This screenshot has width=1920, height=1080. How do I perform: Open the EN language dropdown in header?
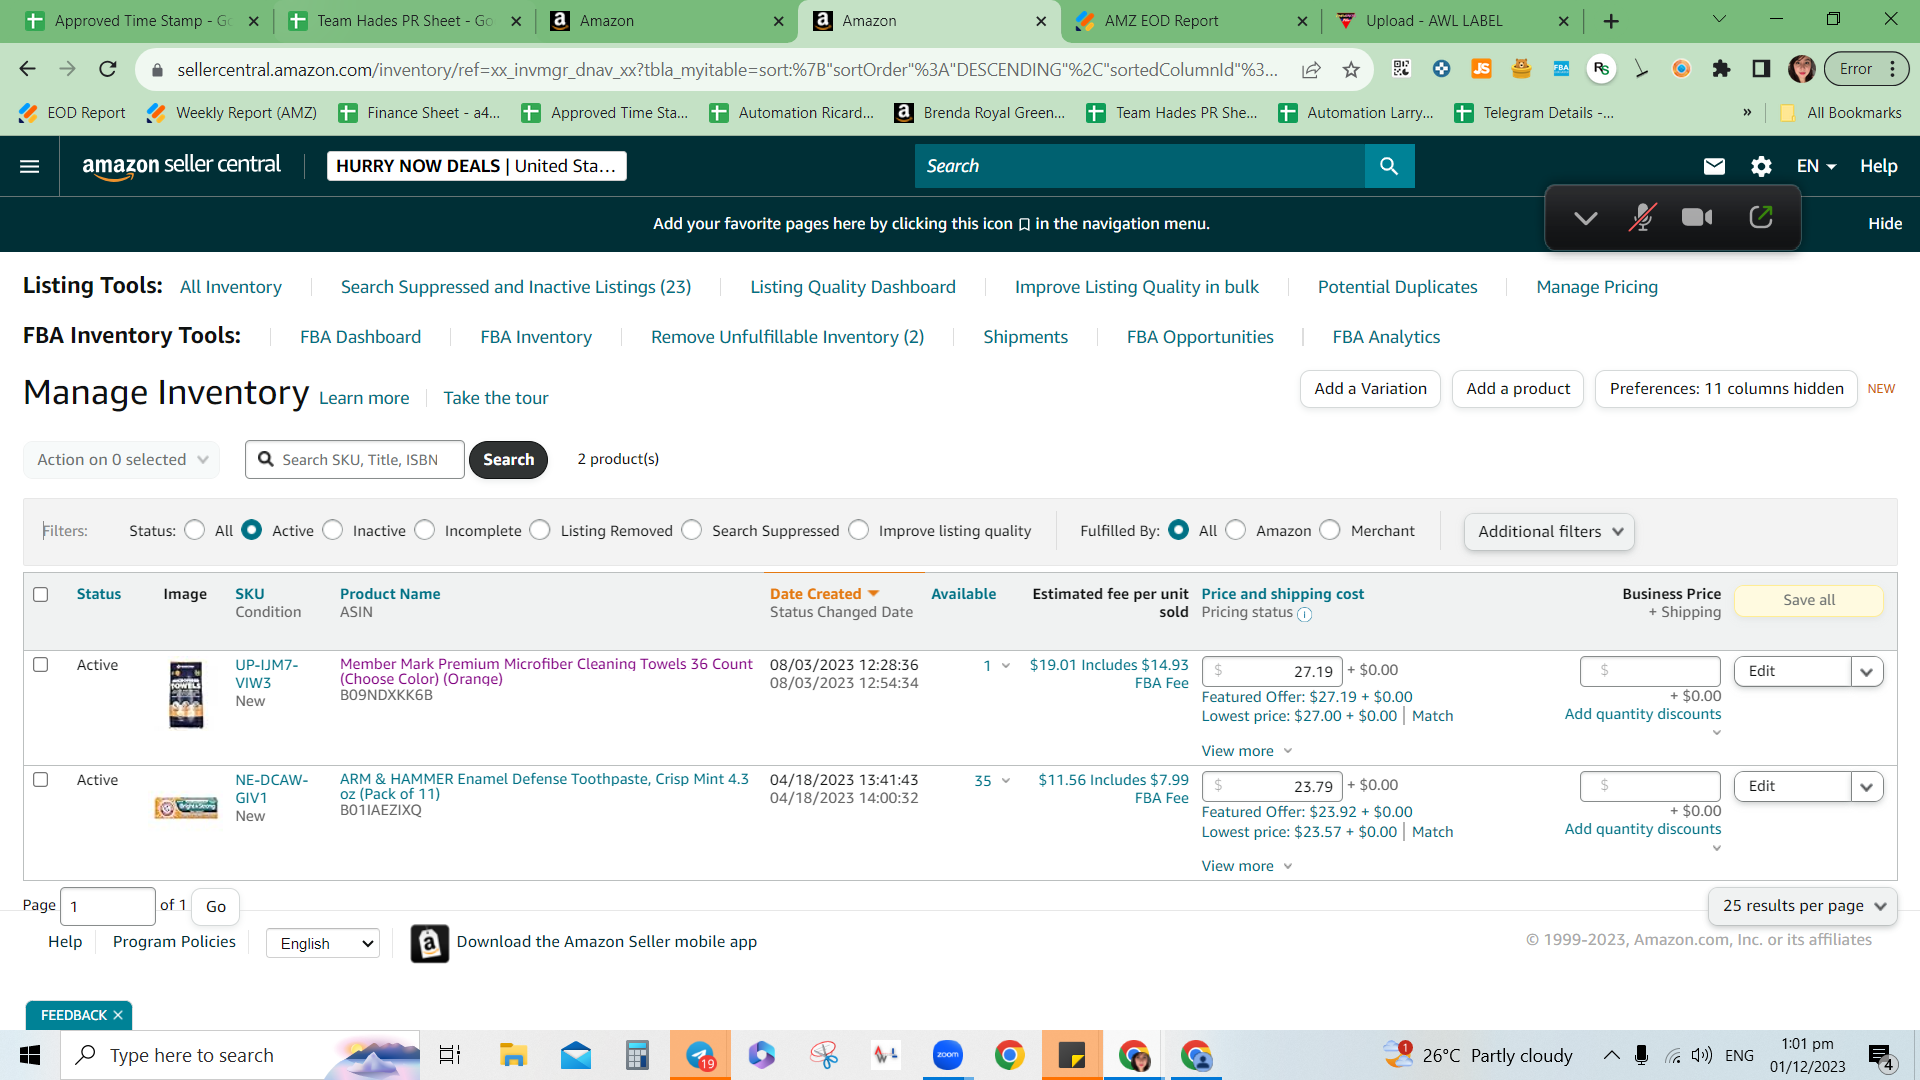click(x=1816, y=166)
